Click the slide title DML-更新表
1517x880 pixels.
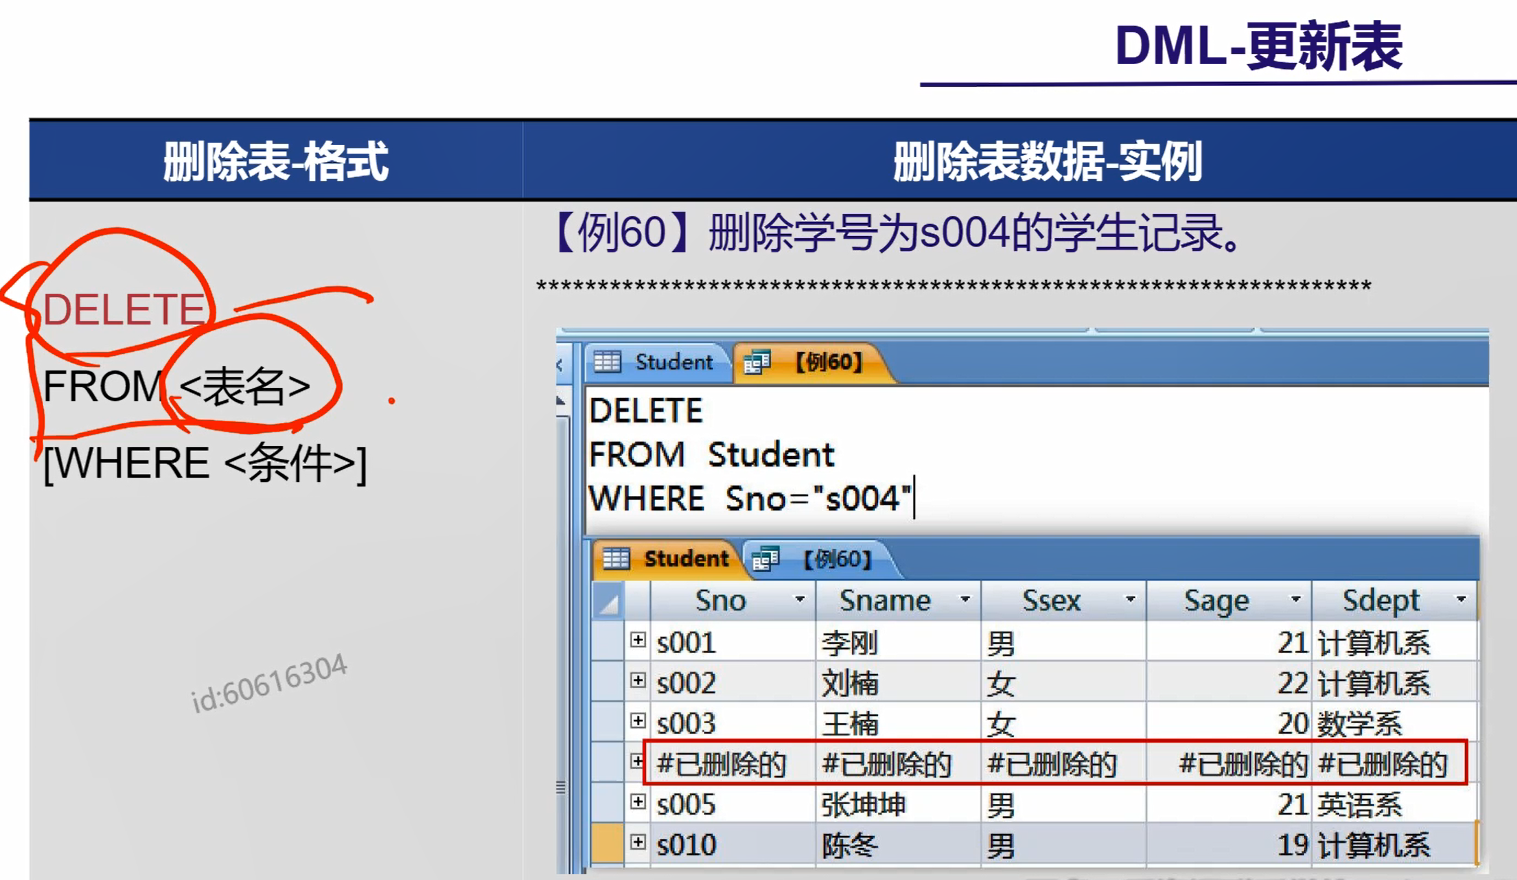coord(1258,46)
